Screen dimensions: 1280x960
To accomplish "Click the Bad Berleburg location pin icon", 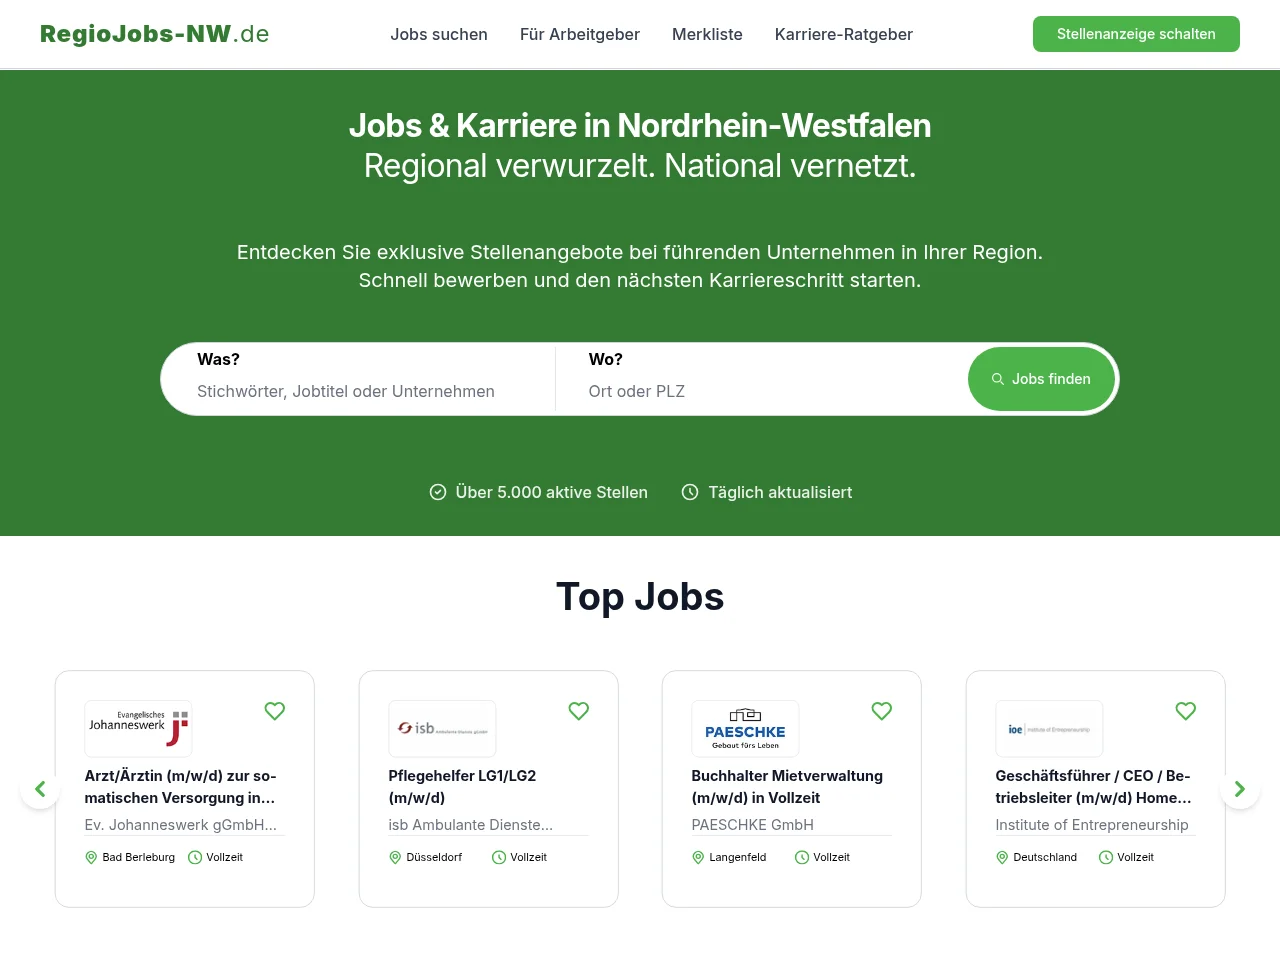I will tap(91, 858).
